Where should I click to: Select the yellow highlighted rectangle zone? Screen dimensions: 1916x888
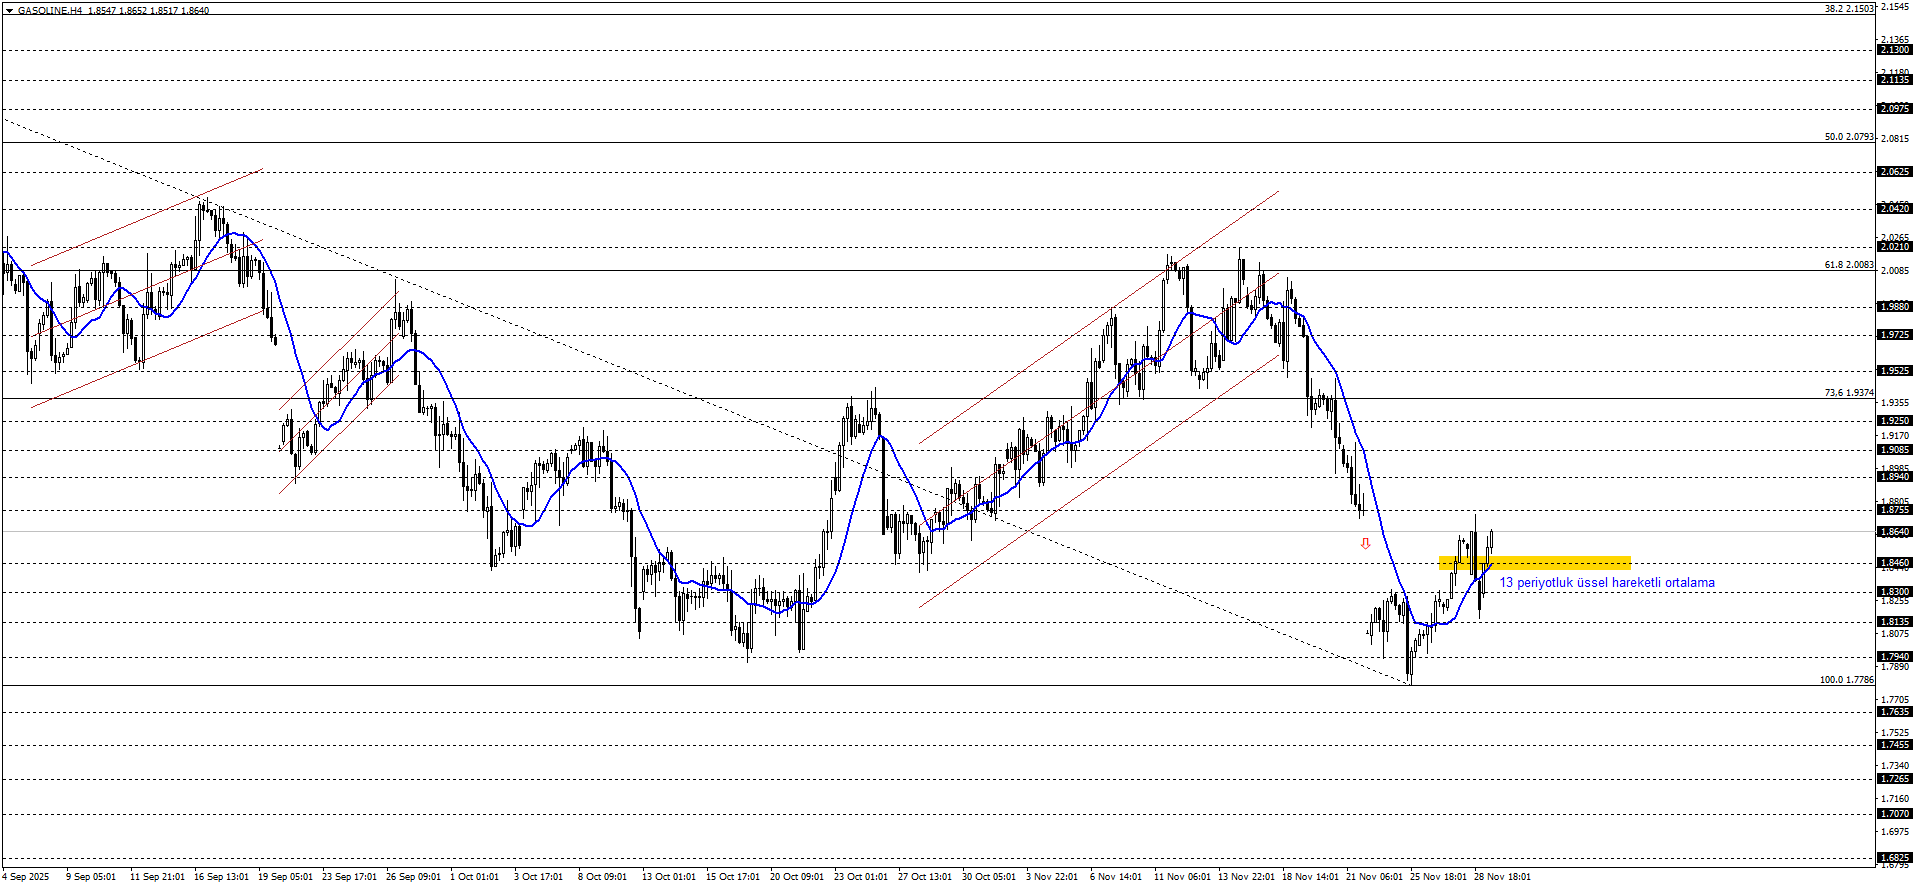point(1535,563)
